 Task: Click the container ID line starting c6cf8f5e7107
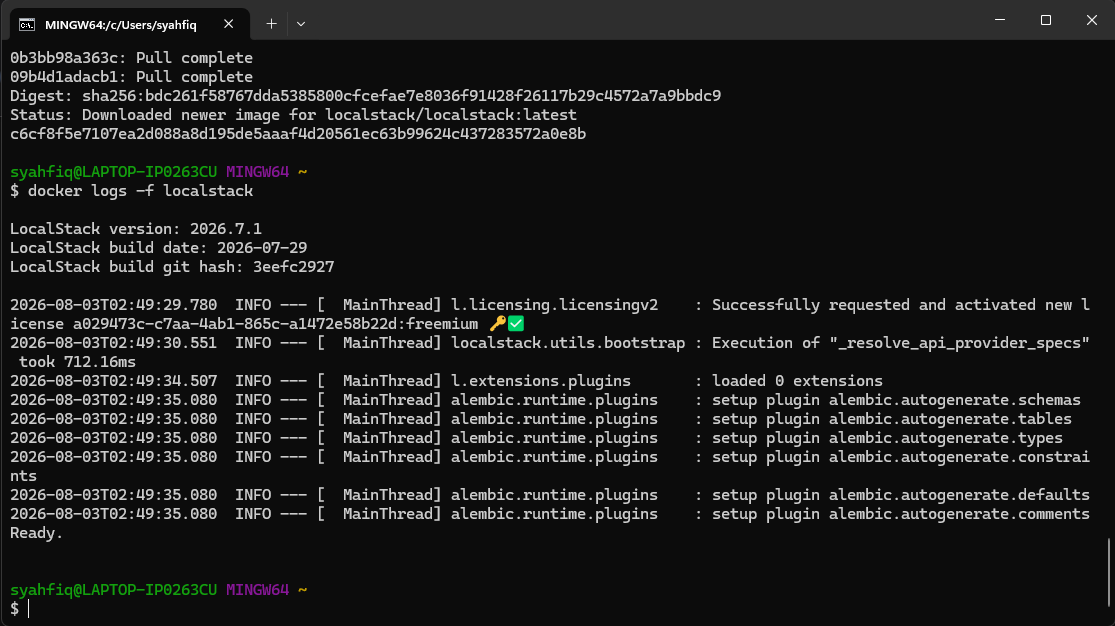pyautogui.click(x=298, y=134)
